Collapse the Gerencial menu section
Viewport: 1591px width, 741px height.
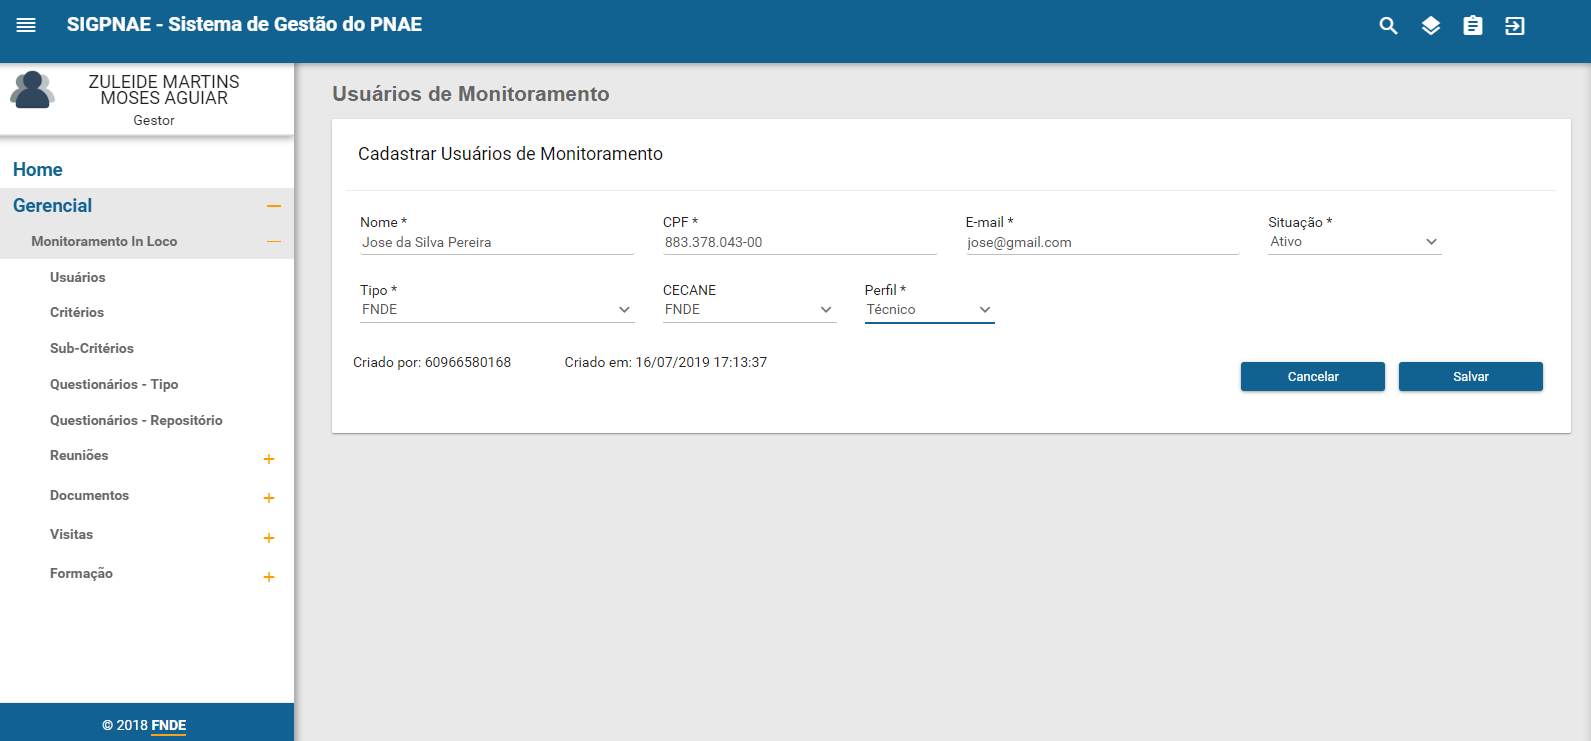[273, 206]
